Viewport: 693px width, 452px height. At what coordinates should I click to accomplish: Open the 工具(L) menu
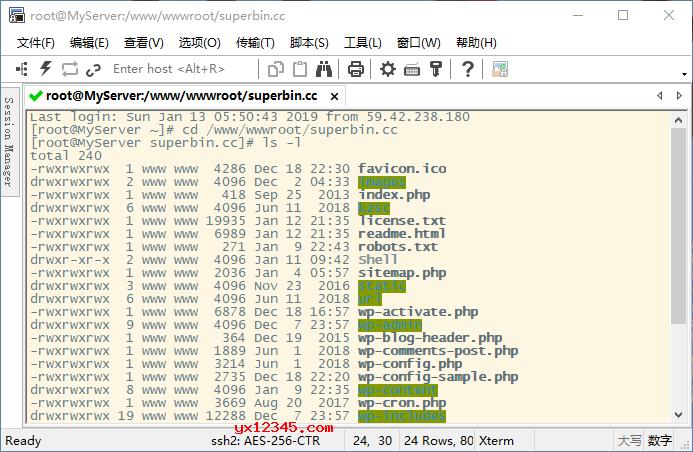click(x=362, y=43)
